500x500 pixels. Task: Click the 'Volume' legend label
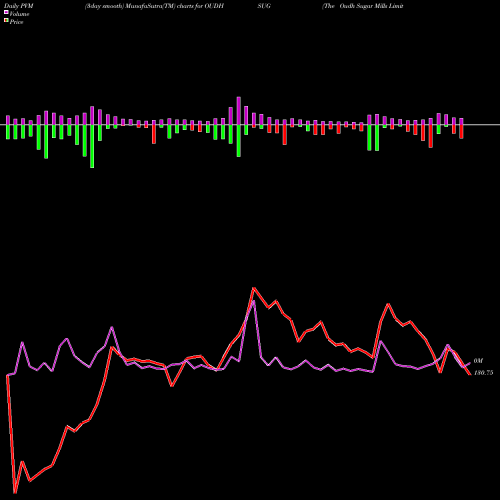[19, 14]
